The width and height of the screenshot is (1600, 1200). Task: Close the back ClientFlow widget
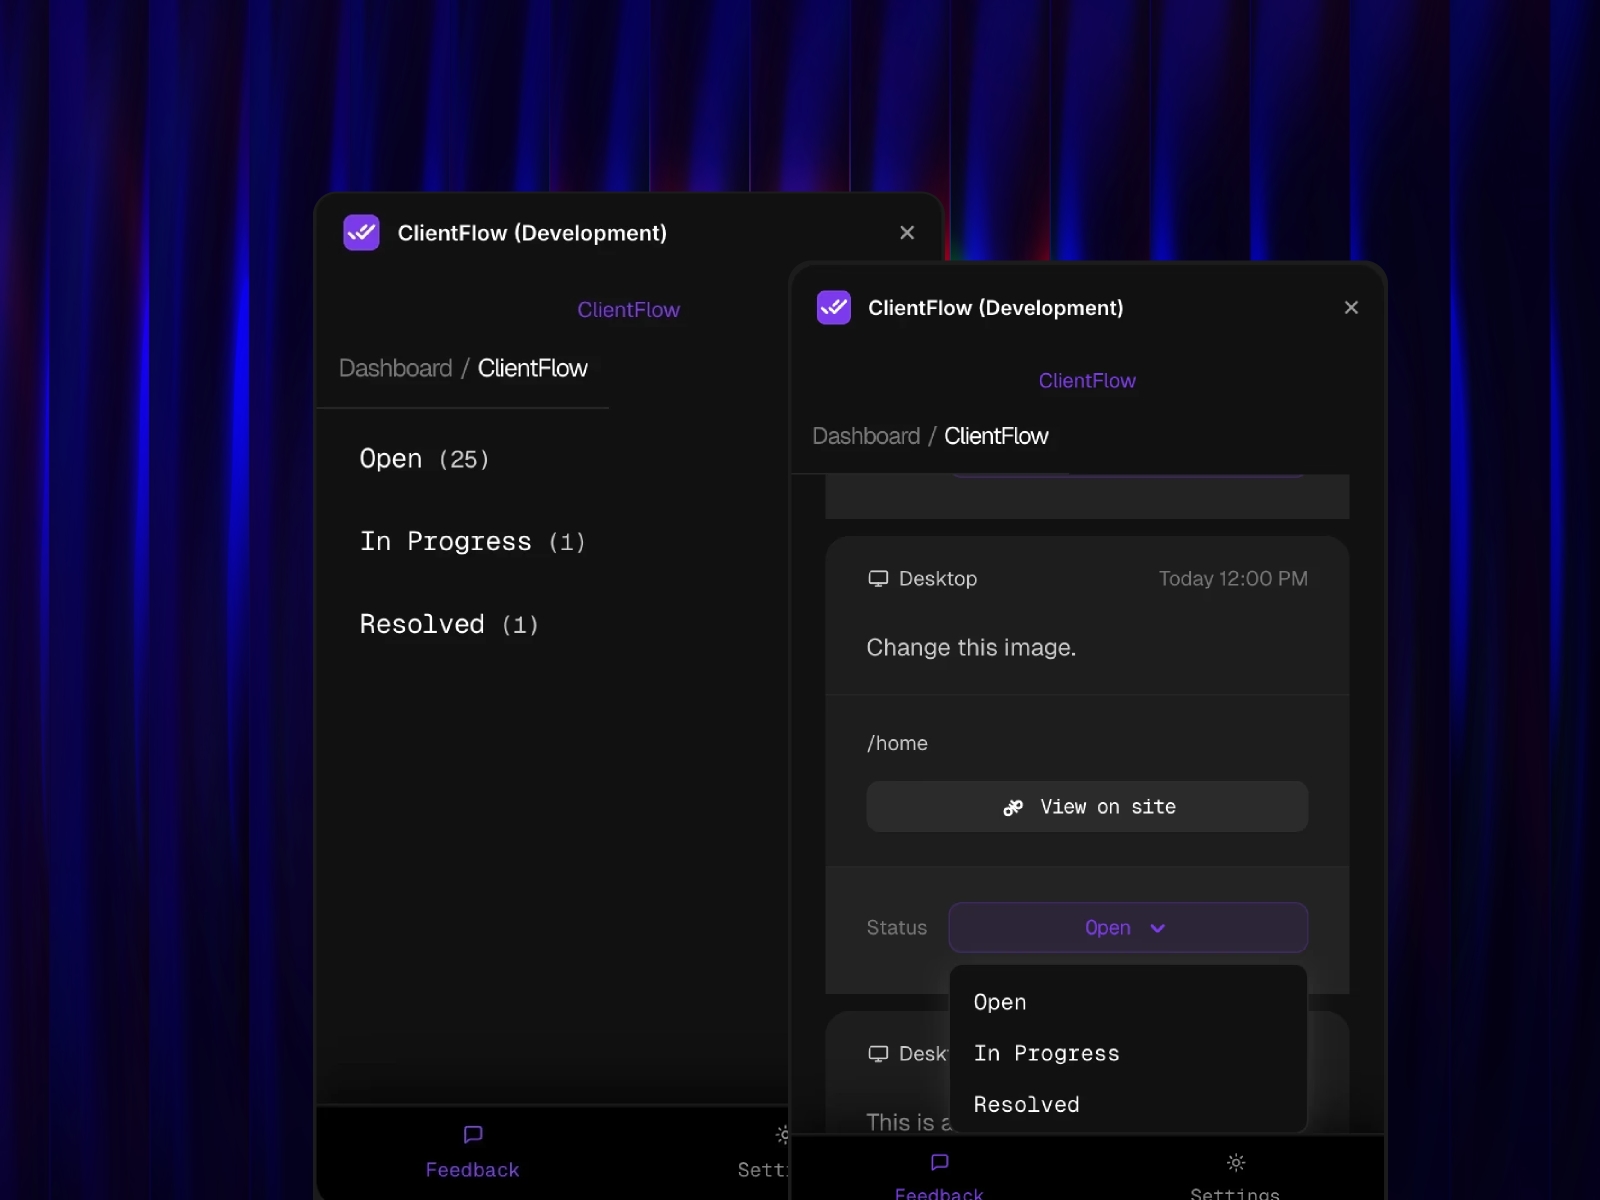coord(907,232)
